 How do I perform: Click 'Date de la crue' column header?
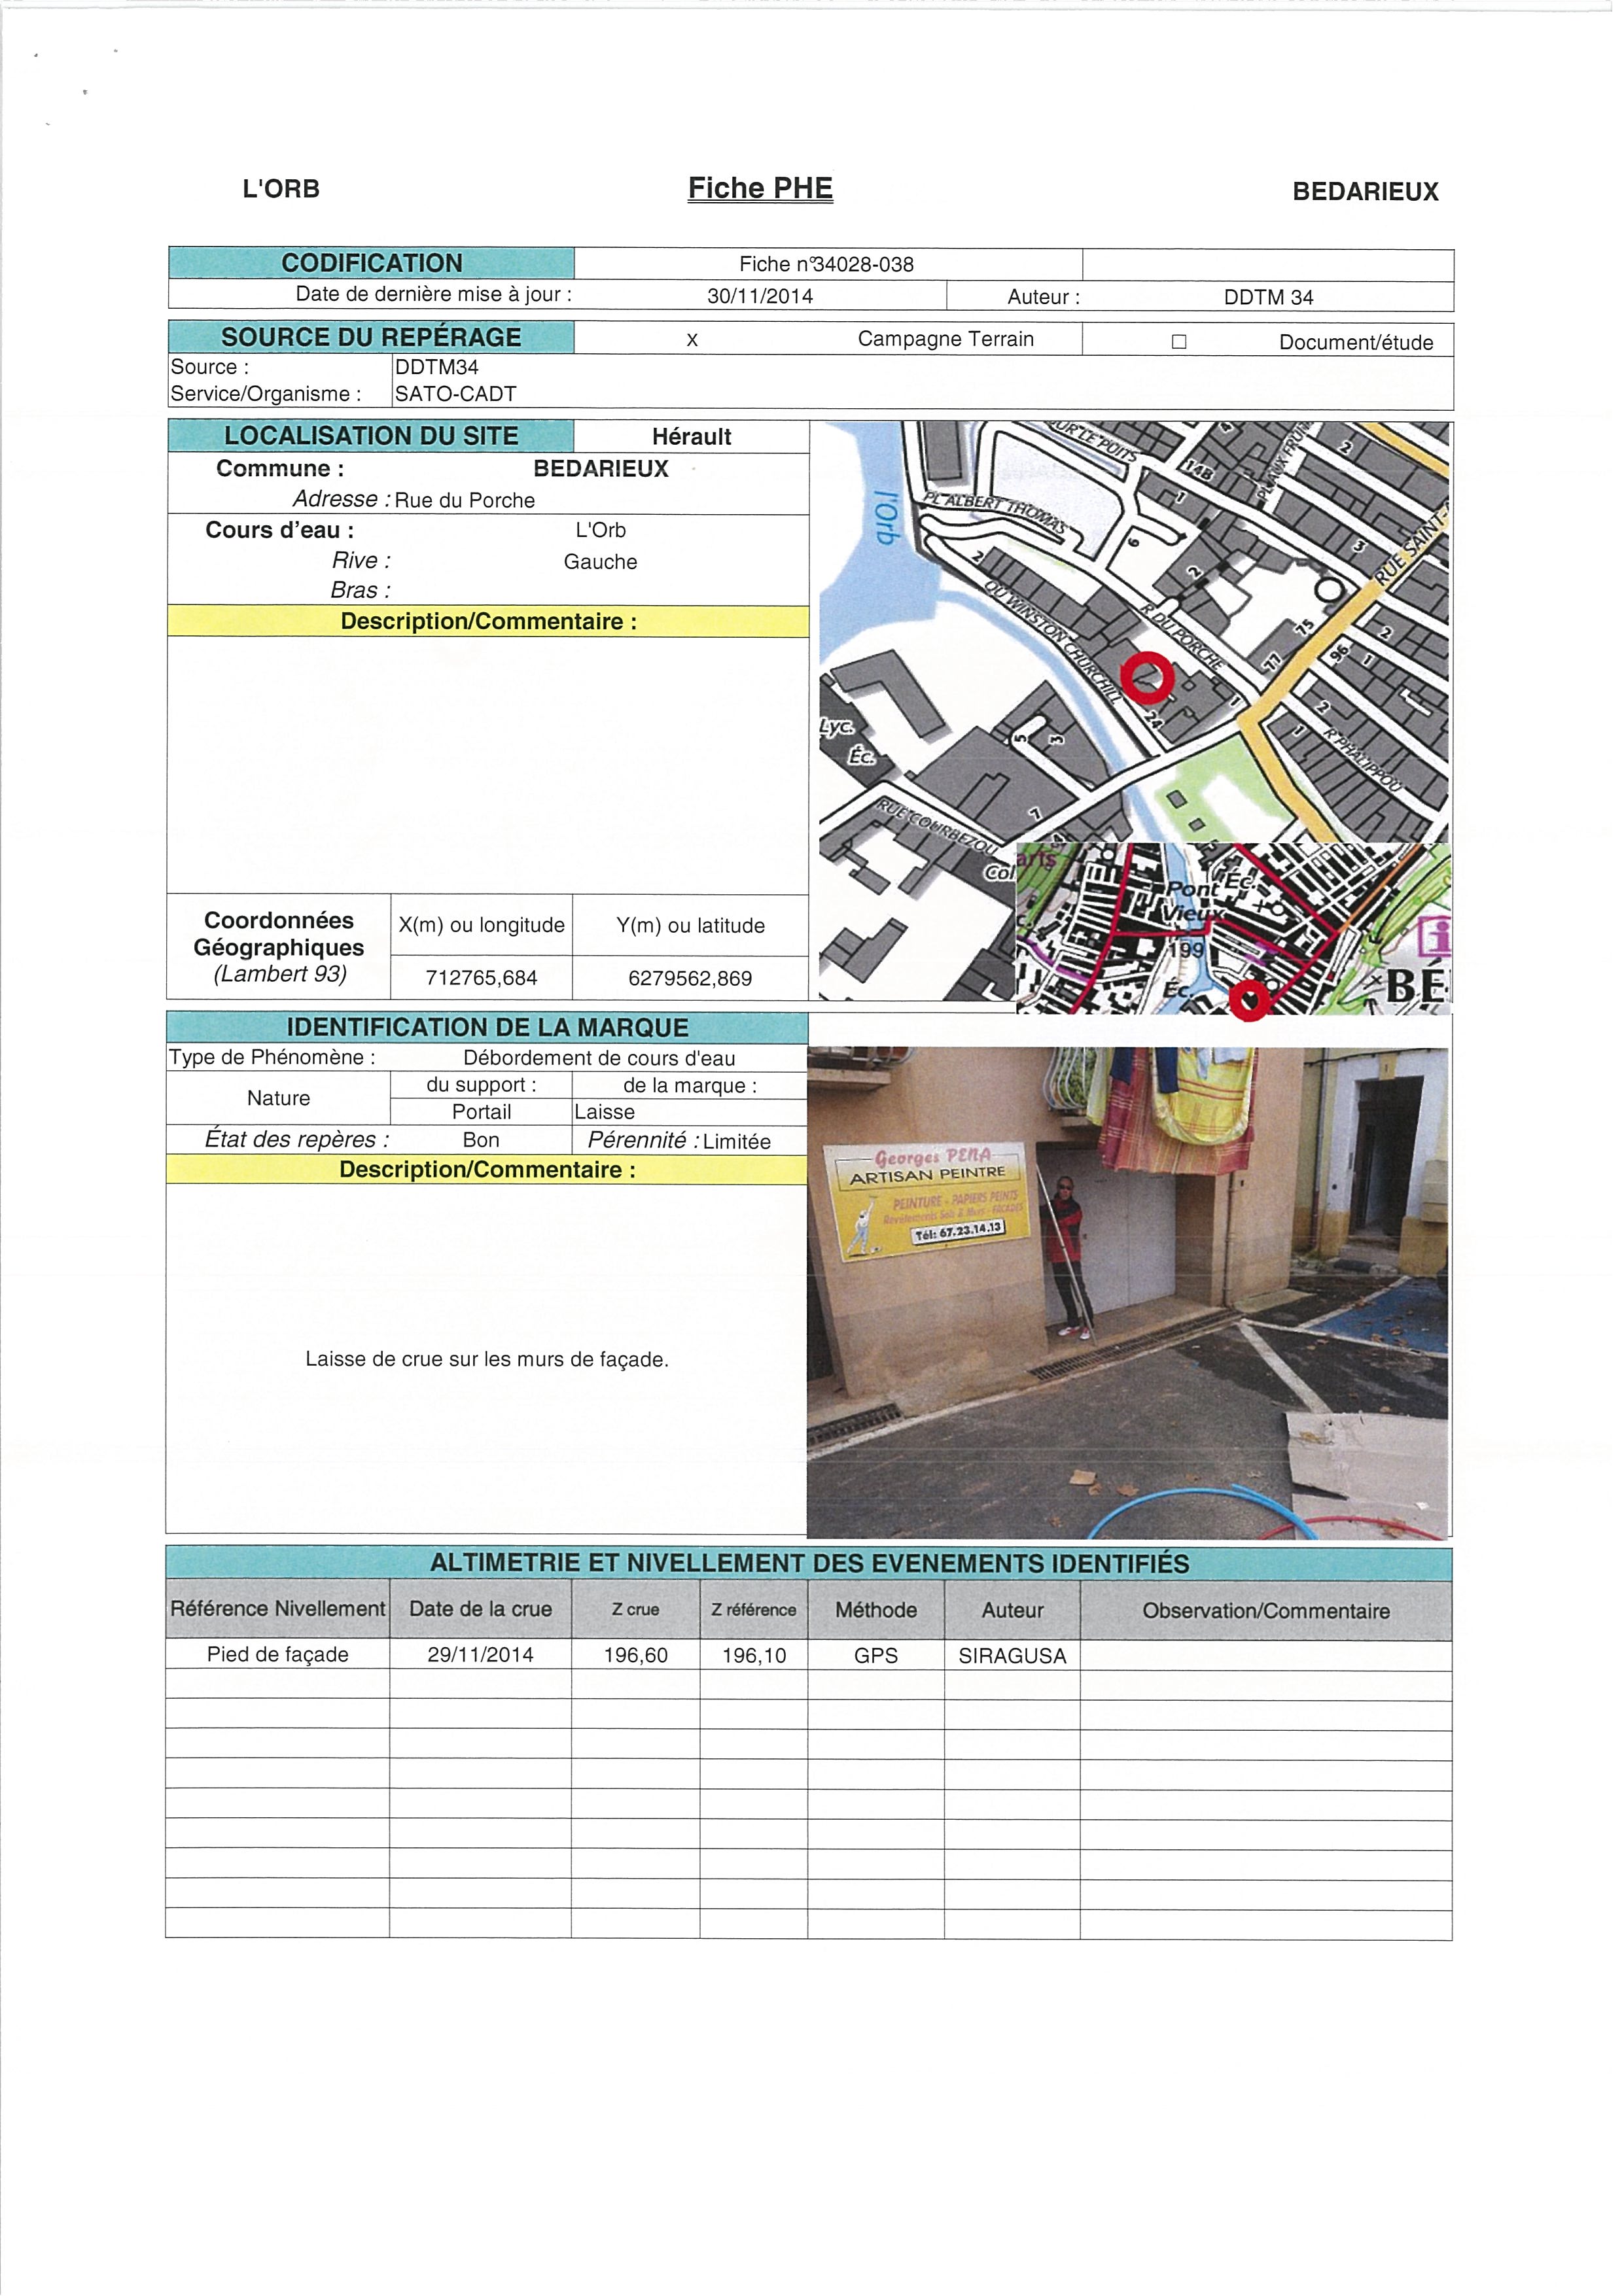pyautogui.click(x=481, y=1609)
